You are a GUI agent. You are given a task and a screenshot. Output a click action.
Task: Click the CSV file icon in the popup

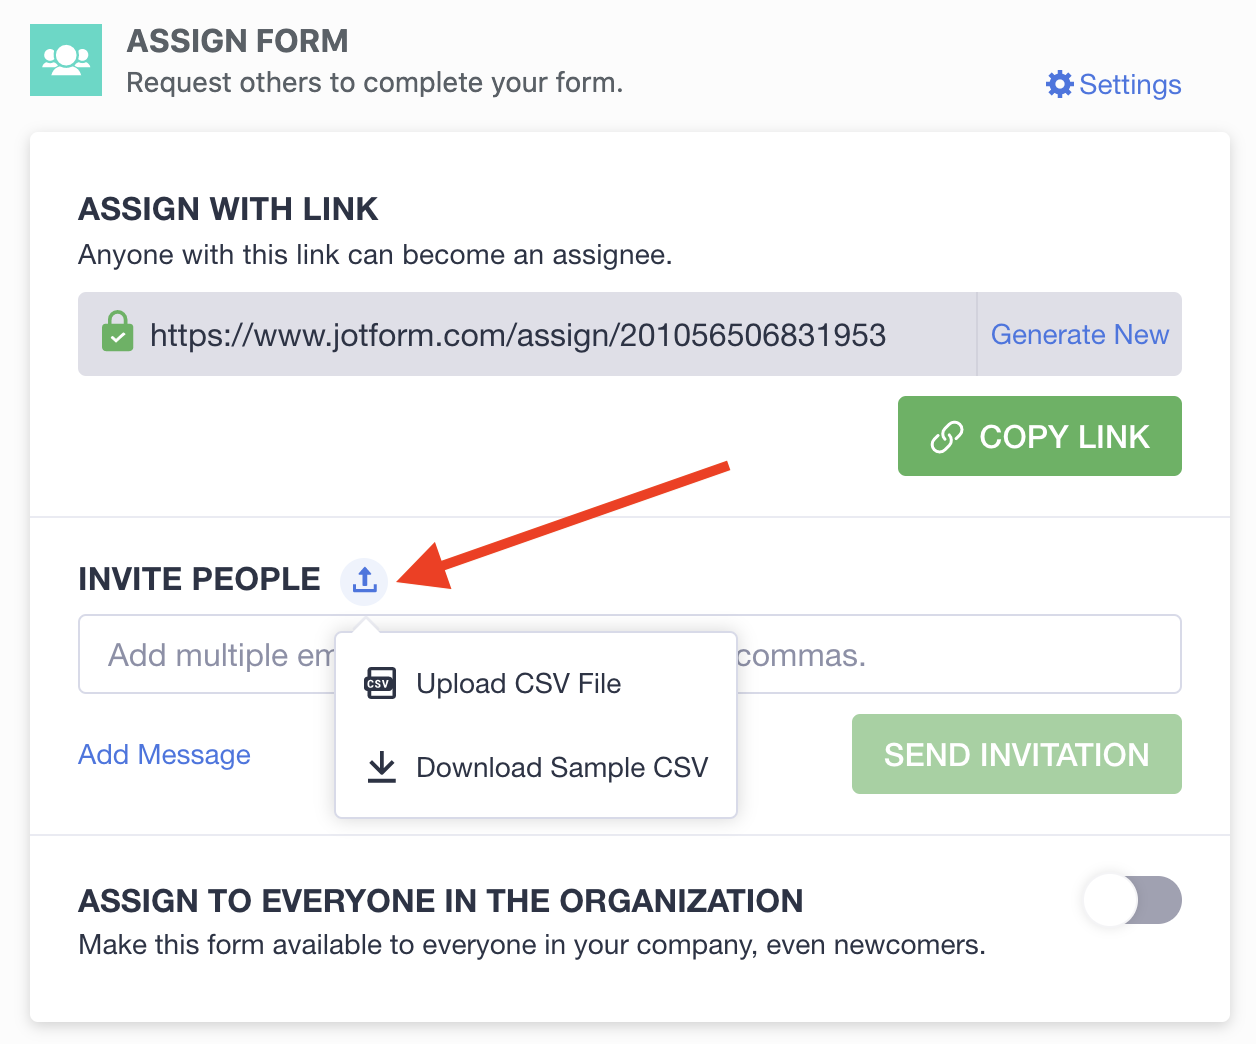381,684
